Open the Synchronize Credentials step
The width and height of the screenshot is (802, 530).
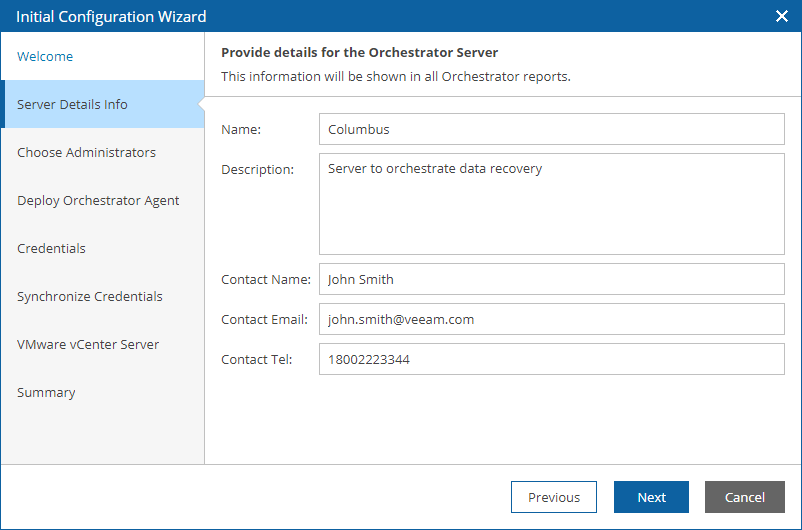tap(102, 296)
